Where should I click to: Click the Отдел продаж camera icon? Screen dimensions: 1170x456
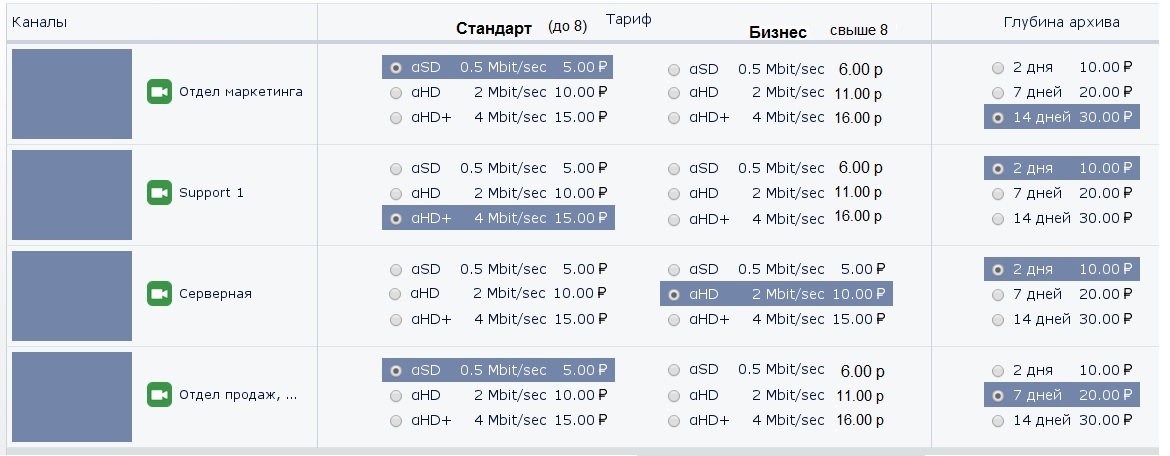159,395
